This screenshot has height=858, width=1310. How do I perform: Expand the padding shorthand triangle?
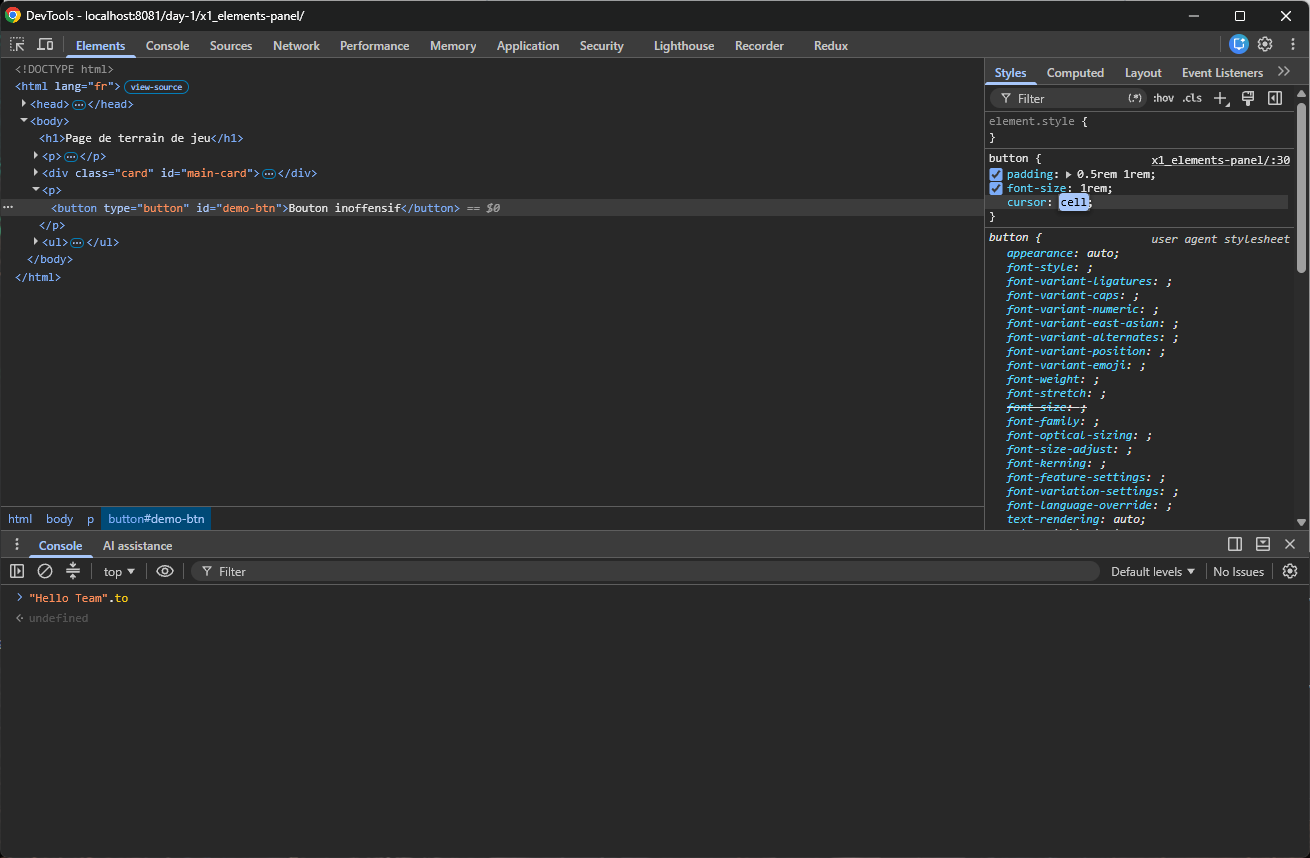click(x=1069, y=174)
